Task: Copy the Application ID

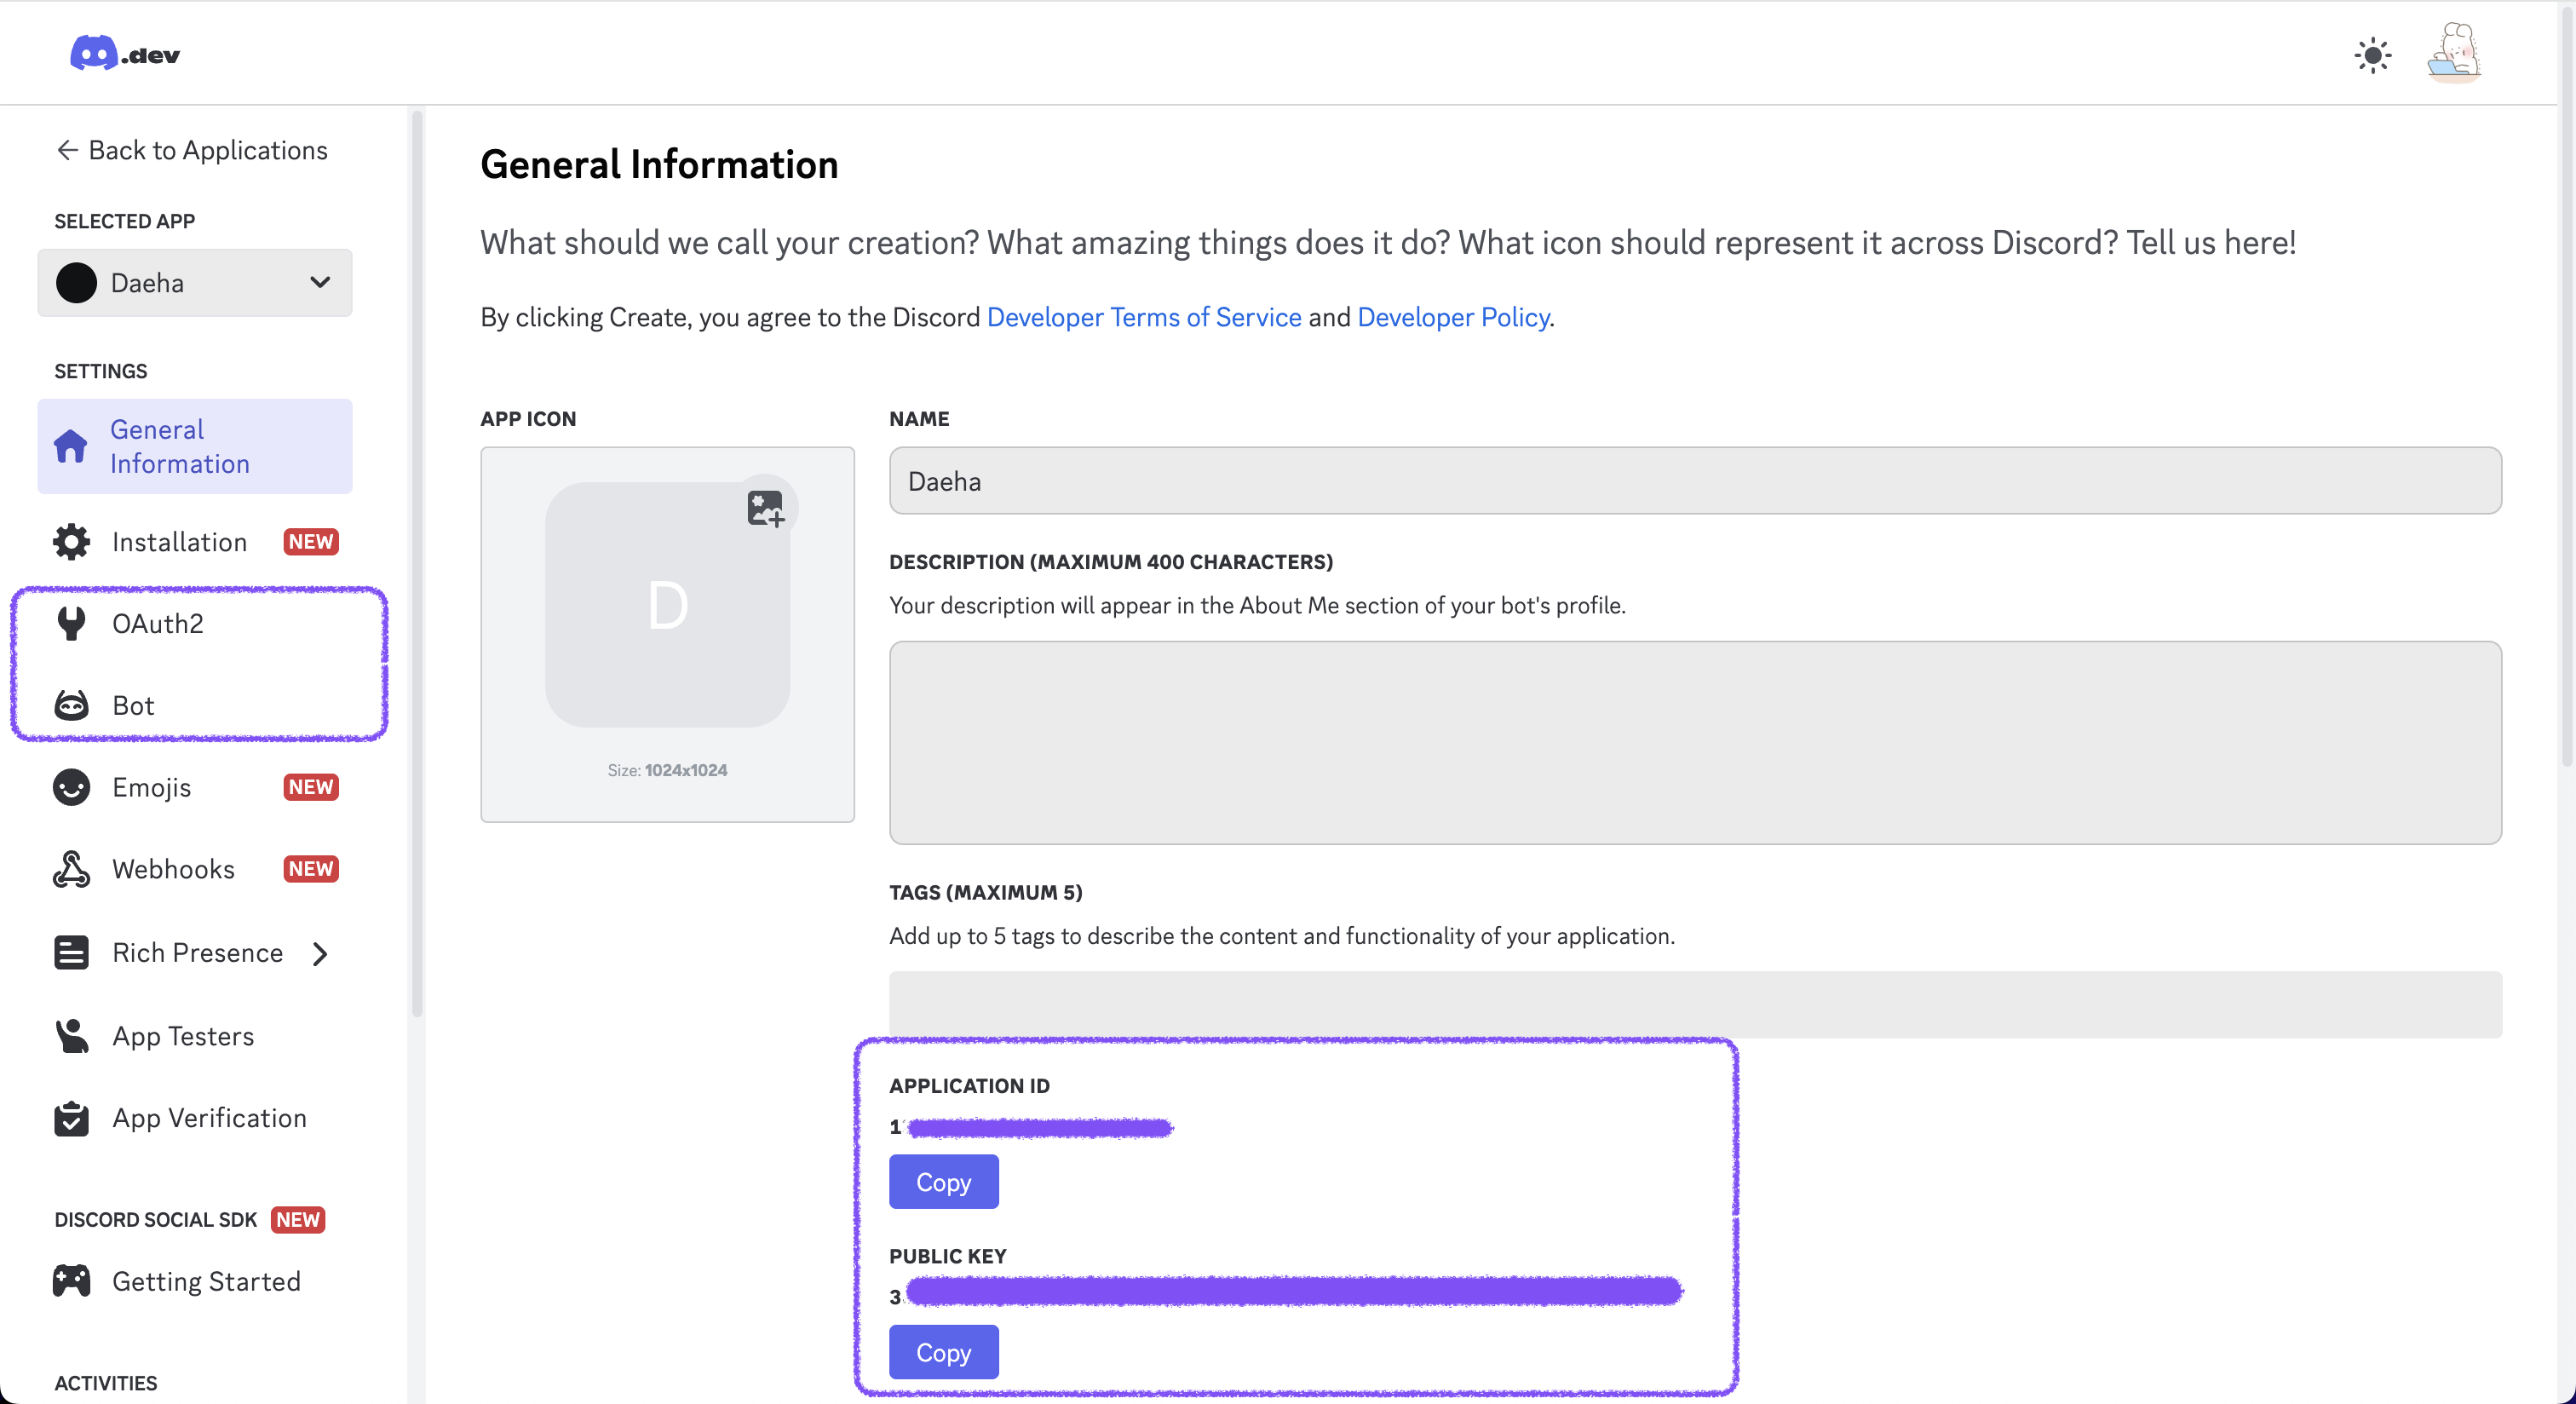Action: pyautogui.click(x=943, y=1182)
